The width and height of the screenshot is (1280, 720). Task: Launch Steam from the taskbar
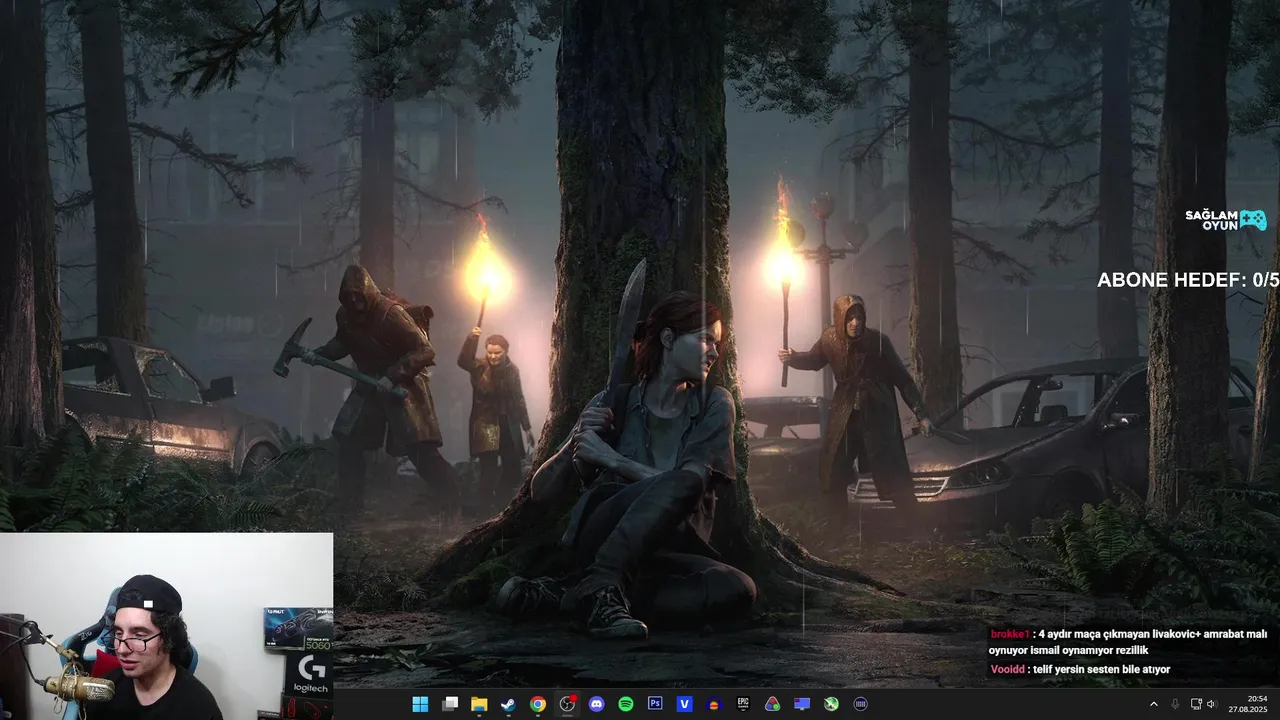(x=508, y=704)
